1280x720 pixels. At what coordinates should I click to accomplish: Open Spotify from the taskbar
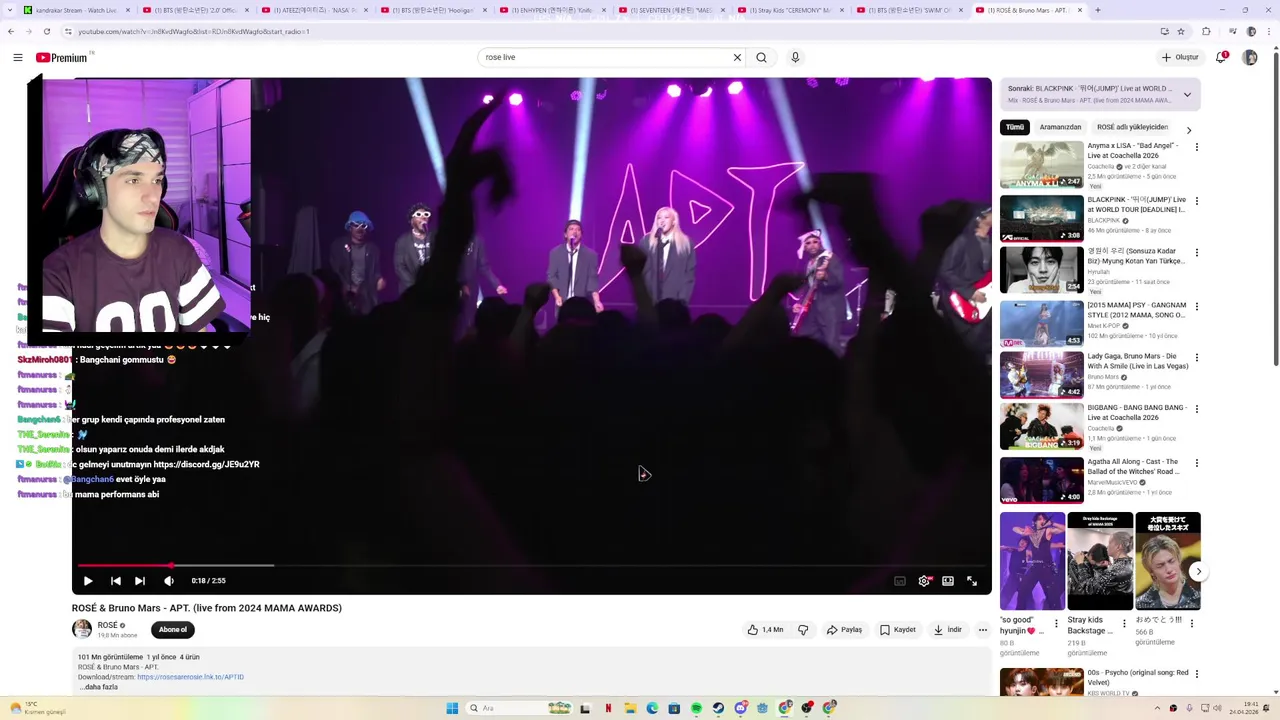(696, 708)
